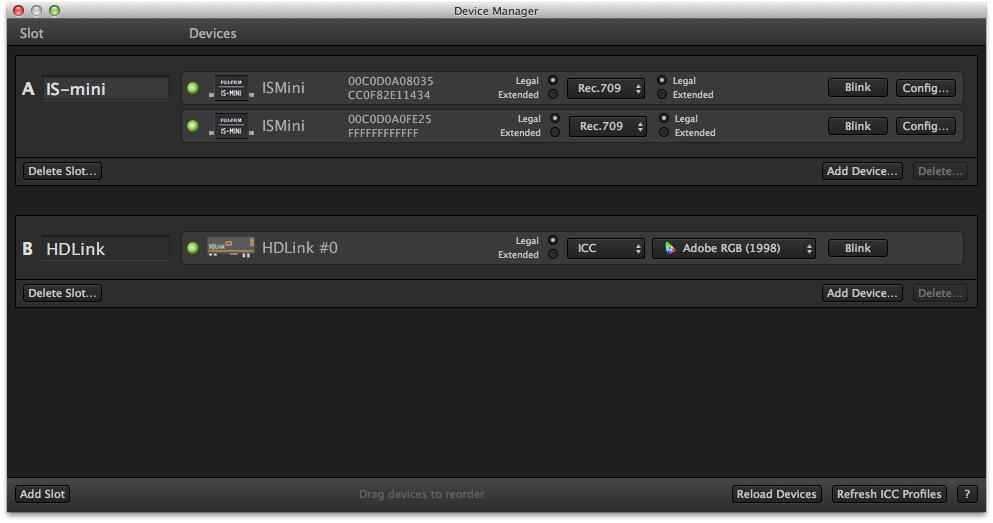Select output Extended radio for ISMini 00C0D0A08035

(x=662, y=94)
